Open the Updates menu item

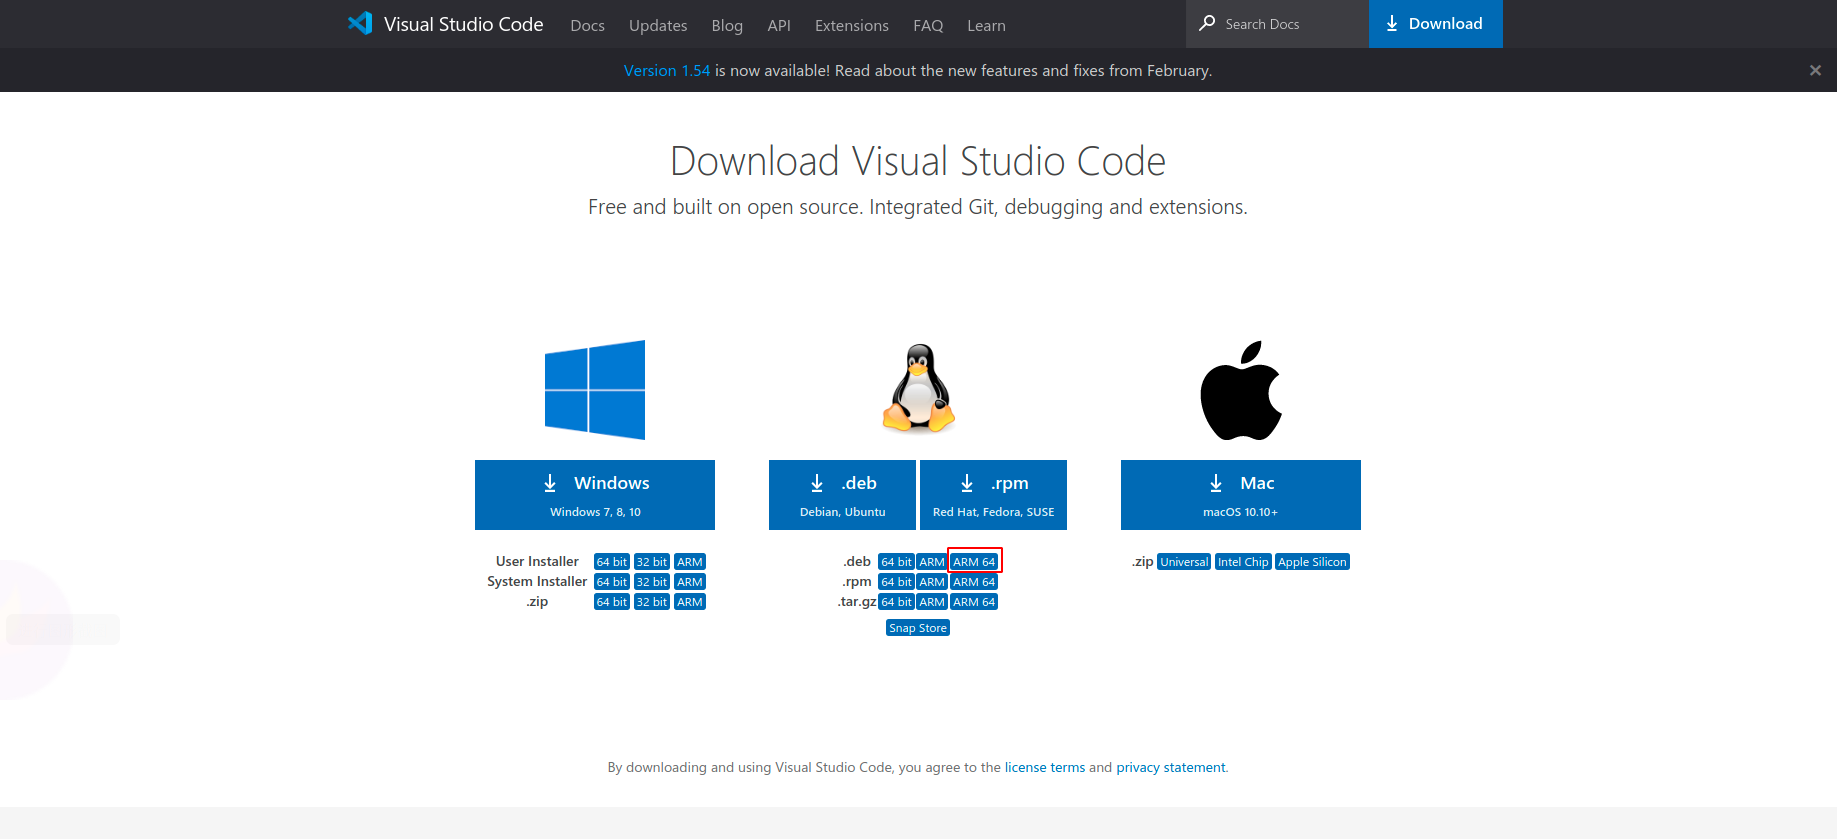click(658, 25)
